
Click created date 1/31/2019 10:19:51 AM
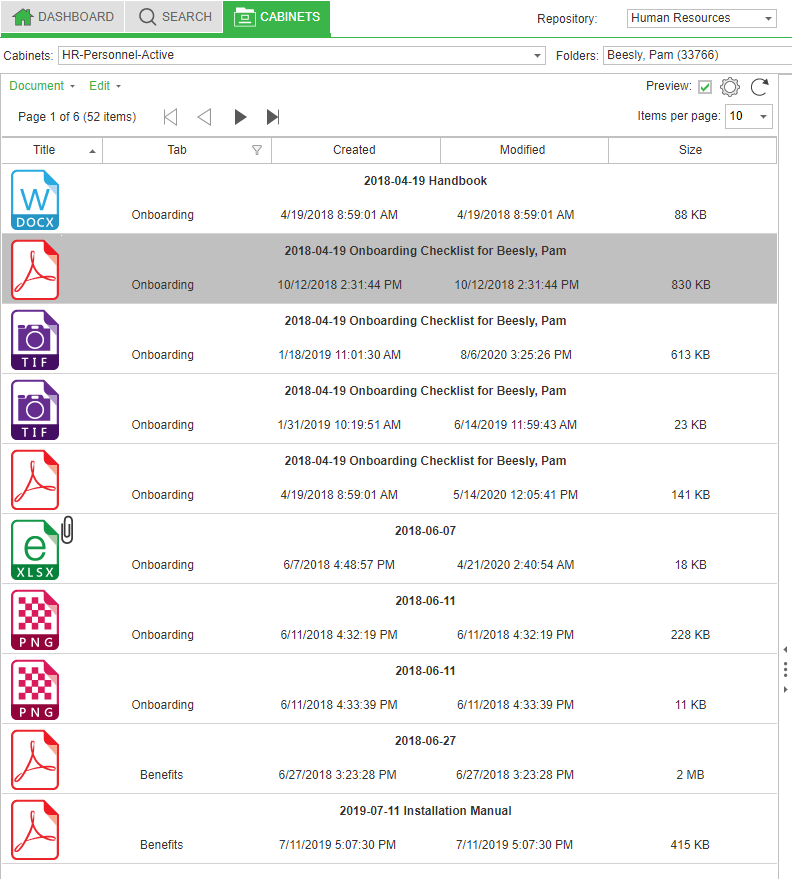[339, 425]
